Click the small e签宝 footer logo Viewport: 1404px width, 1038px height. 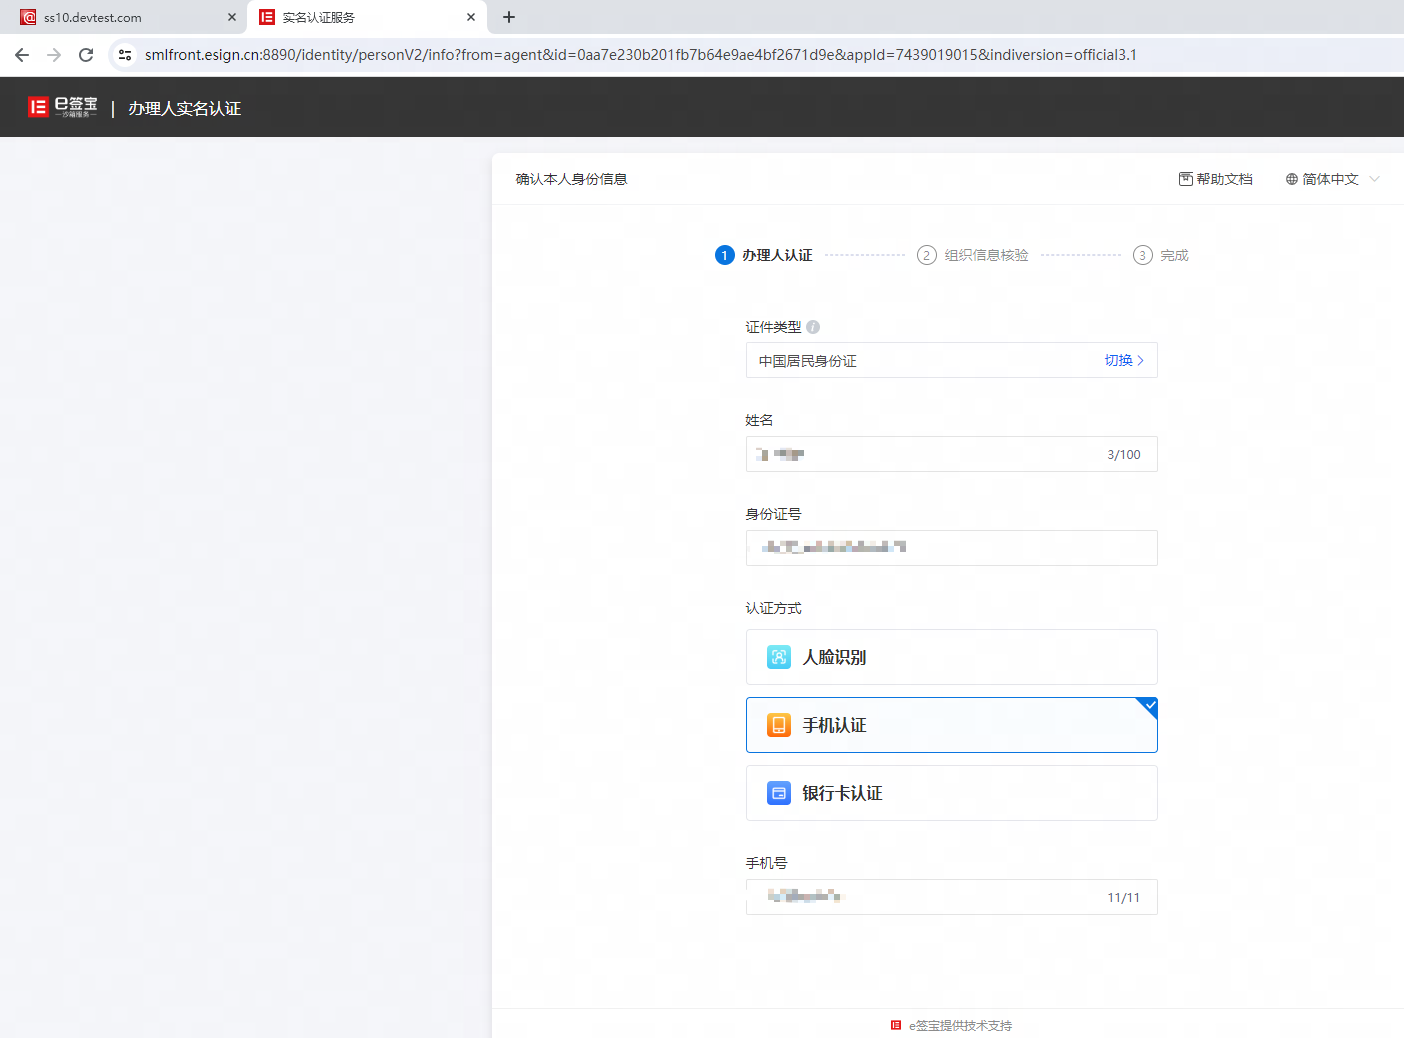(x=896, y=1025)
